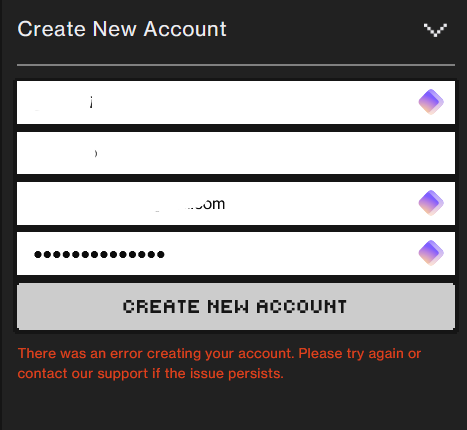Open the autofill diamond icon in email field
This screenshot has width=467, height=430.
coord(431,203)
